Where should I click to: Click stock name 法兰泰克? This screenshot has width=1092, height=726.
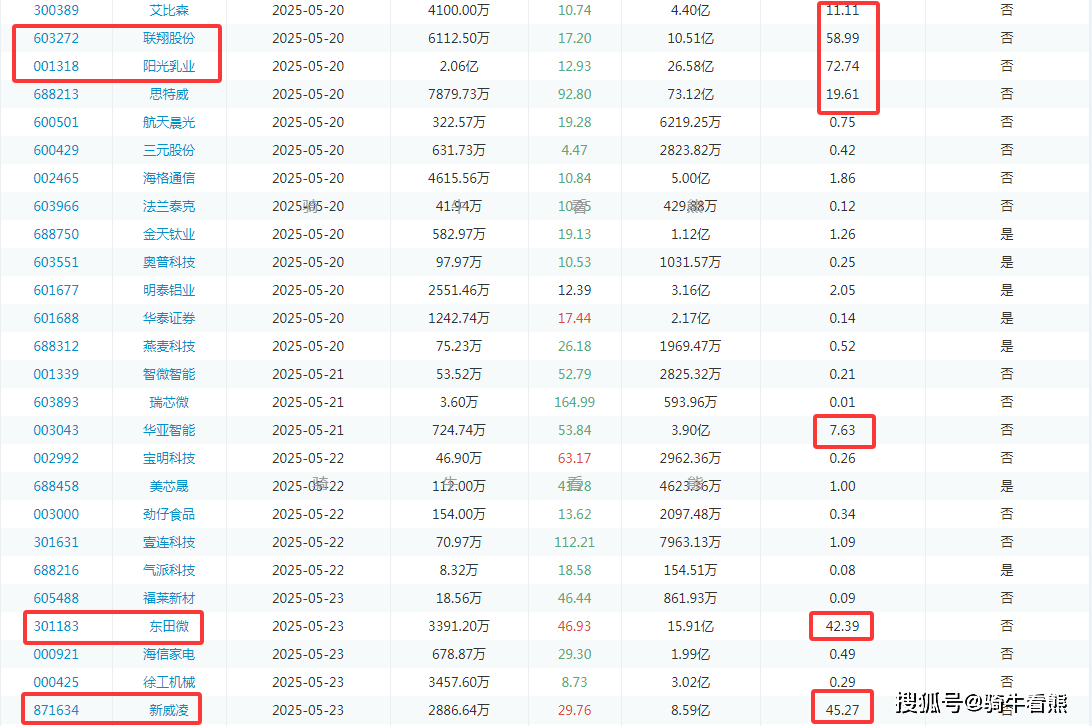coord(169,206)
